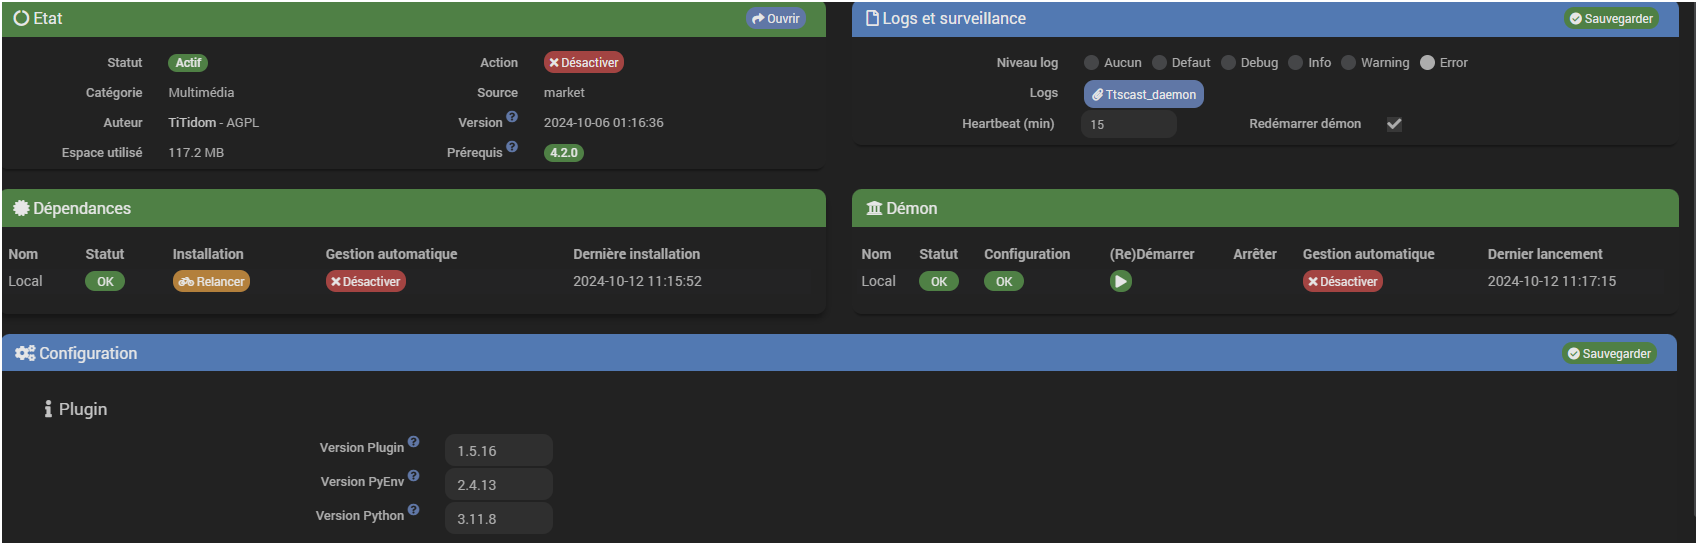The image size is (1698, 545).
Task: Open the Ttscast_daemon log
Action: [x=1144, y=94]
